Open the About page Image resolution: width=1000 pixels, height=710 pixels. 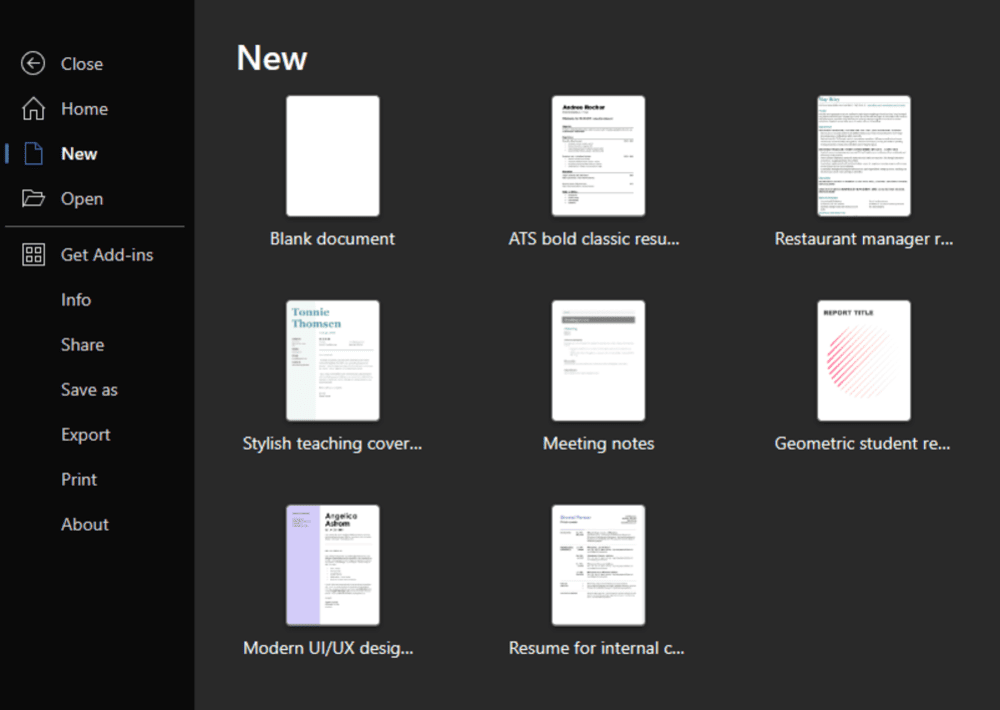point(85,524)
